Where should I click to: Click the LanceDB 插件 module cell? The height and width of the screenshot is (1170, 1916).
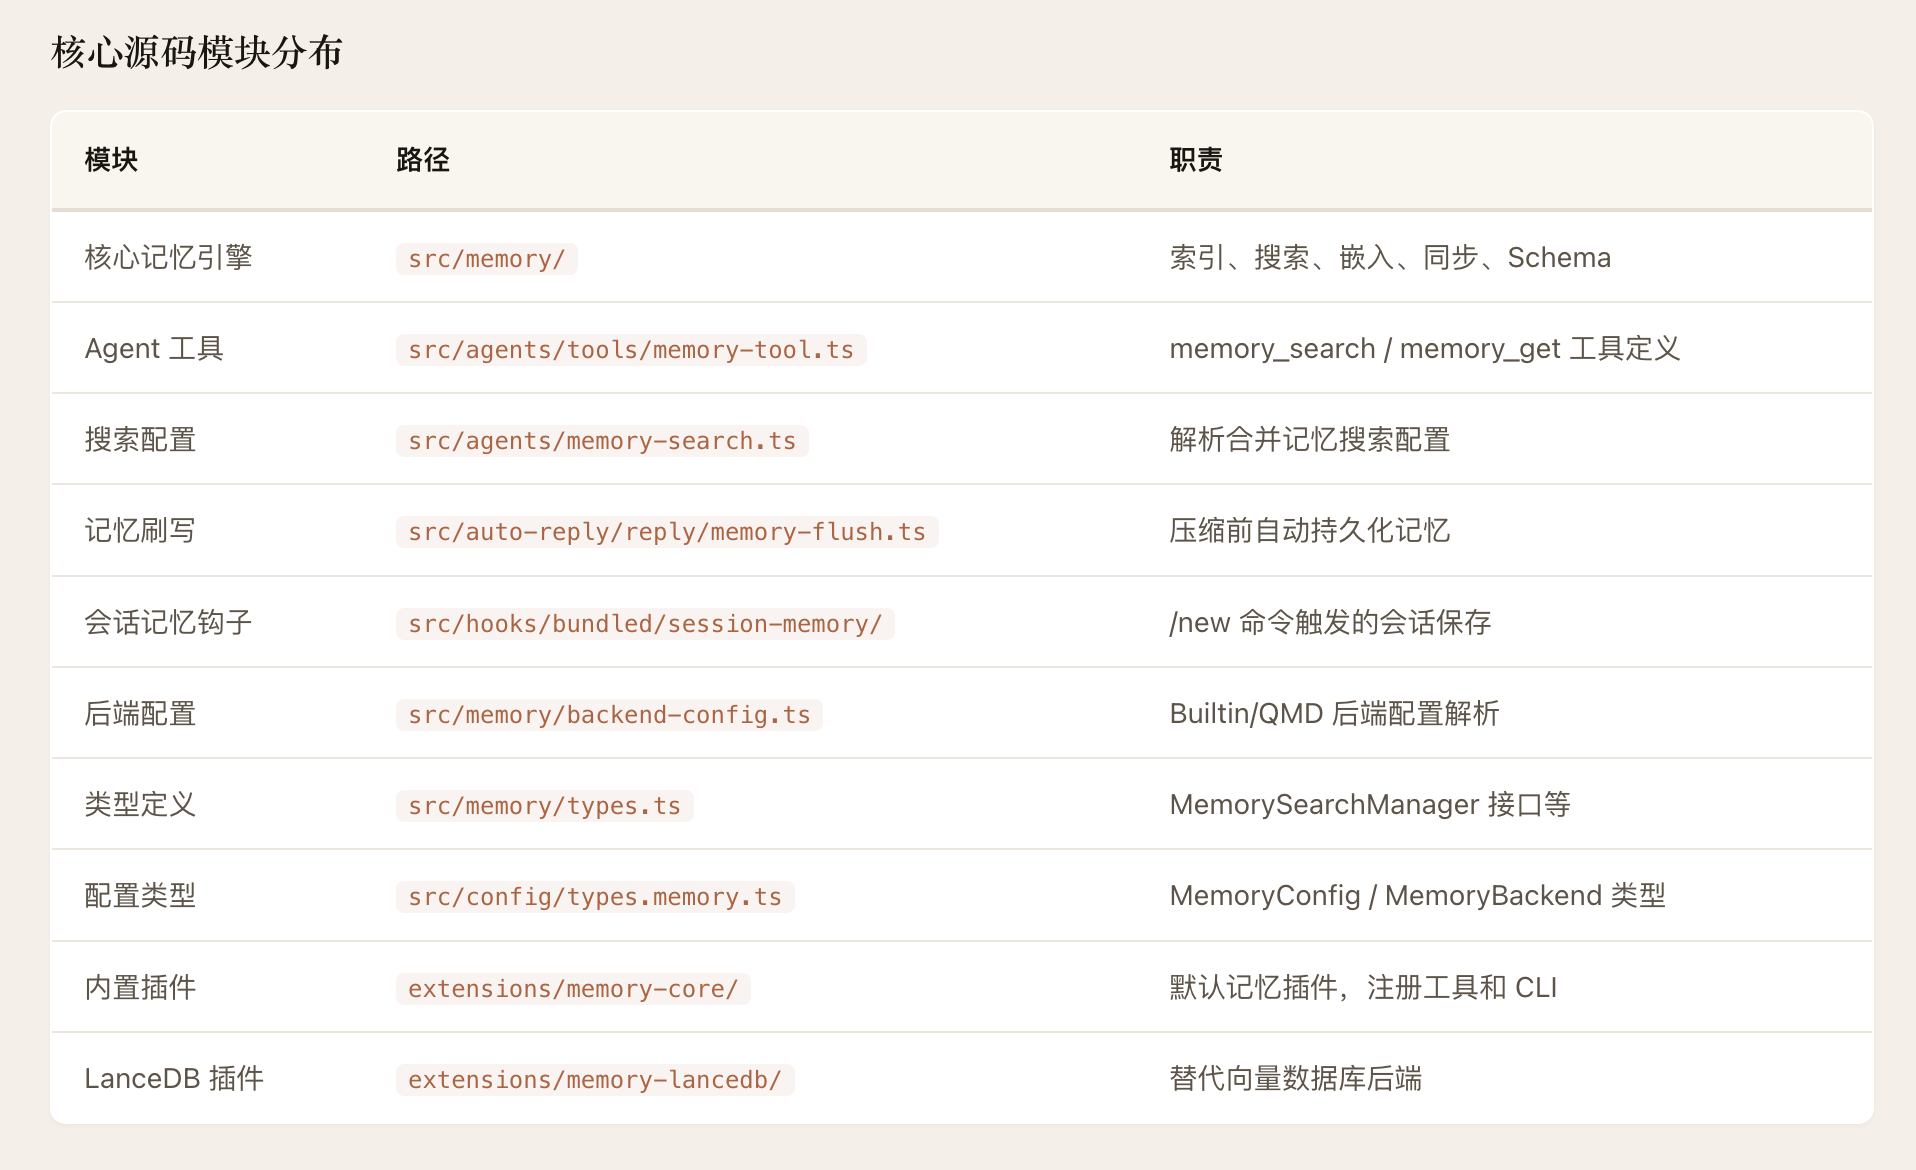click(x=174, y=1079)
